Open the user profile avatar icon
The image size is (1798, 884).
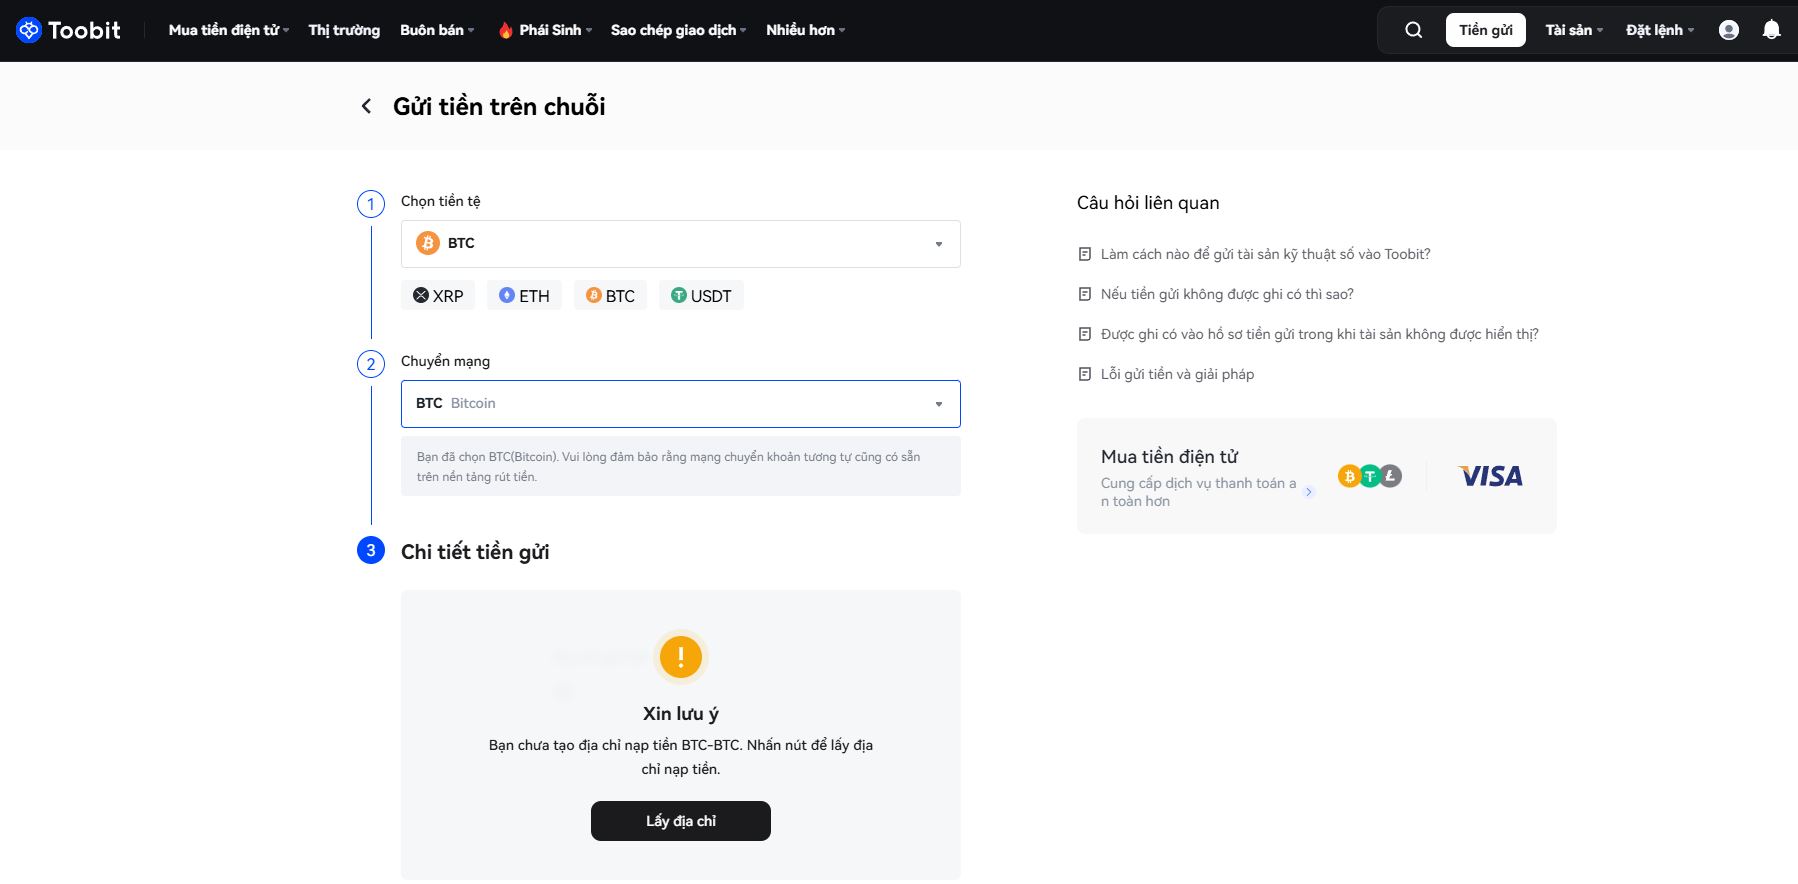[1728, 30]
